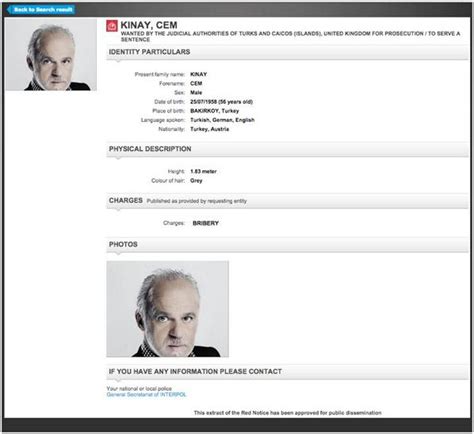Click the 'Colour of hair:' label

[168, 181]
